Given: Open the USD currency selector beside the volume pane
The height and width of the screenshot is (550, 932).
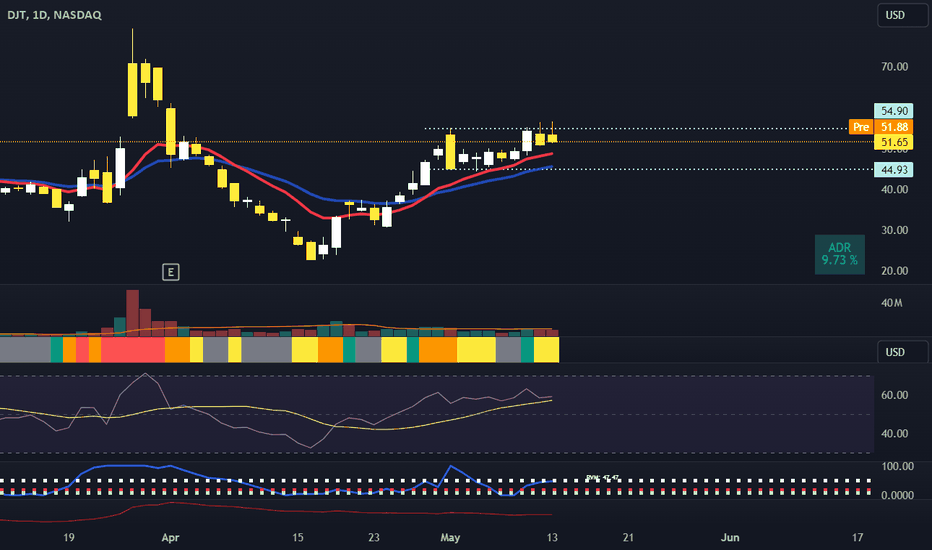Looking at the screenshot, I should click(902, 352).
